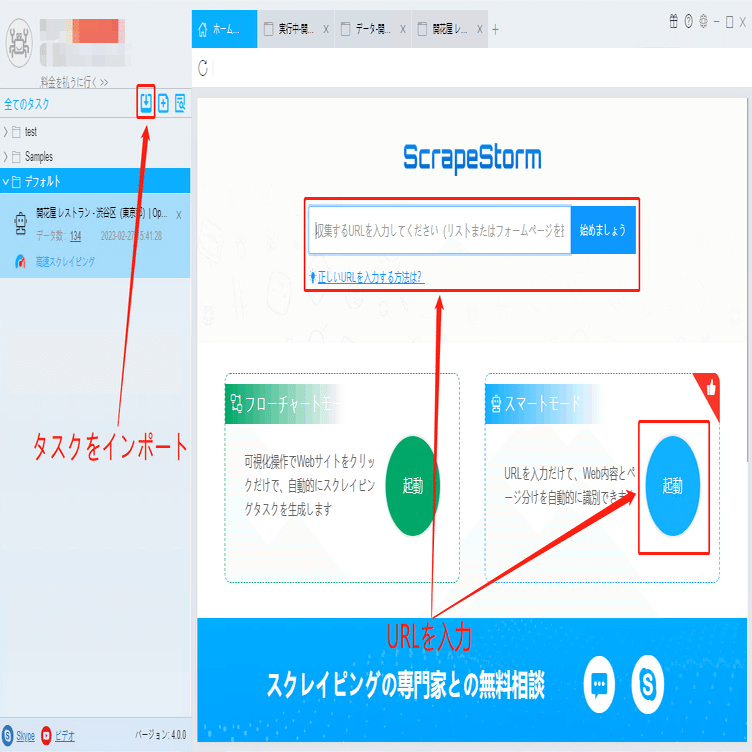The height and width of the screenshot is (752, 752).
Task: Switch to the ホーム tab
Action: click(224, 29)
